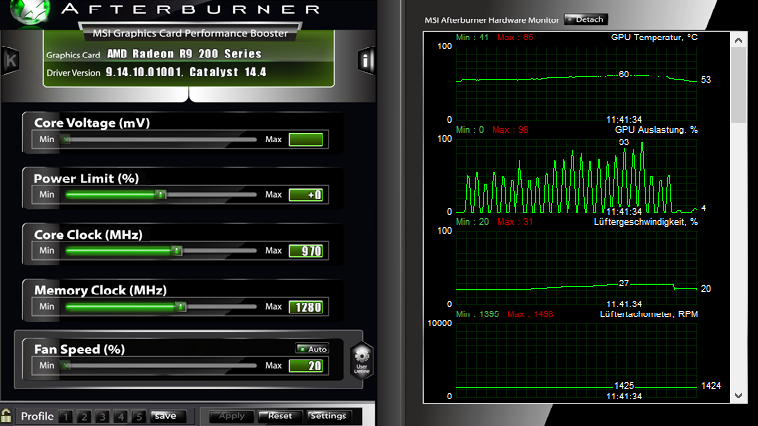
Task: Open the information i side button
Action: click(366, 61)
